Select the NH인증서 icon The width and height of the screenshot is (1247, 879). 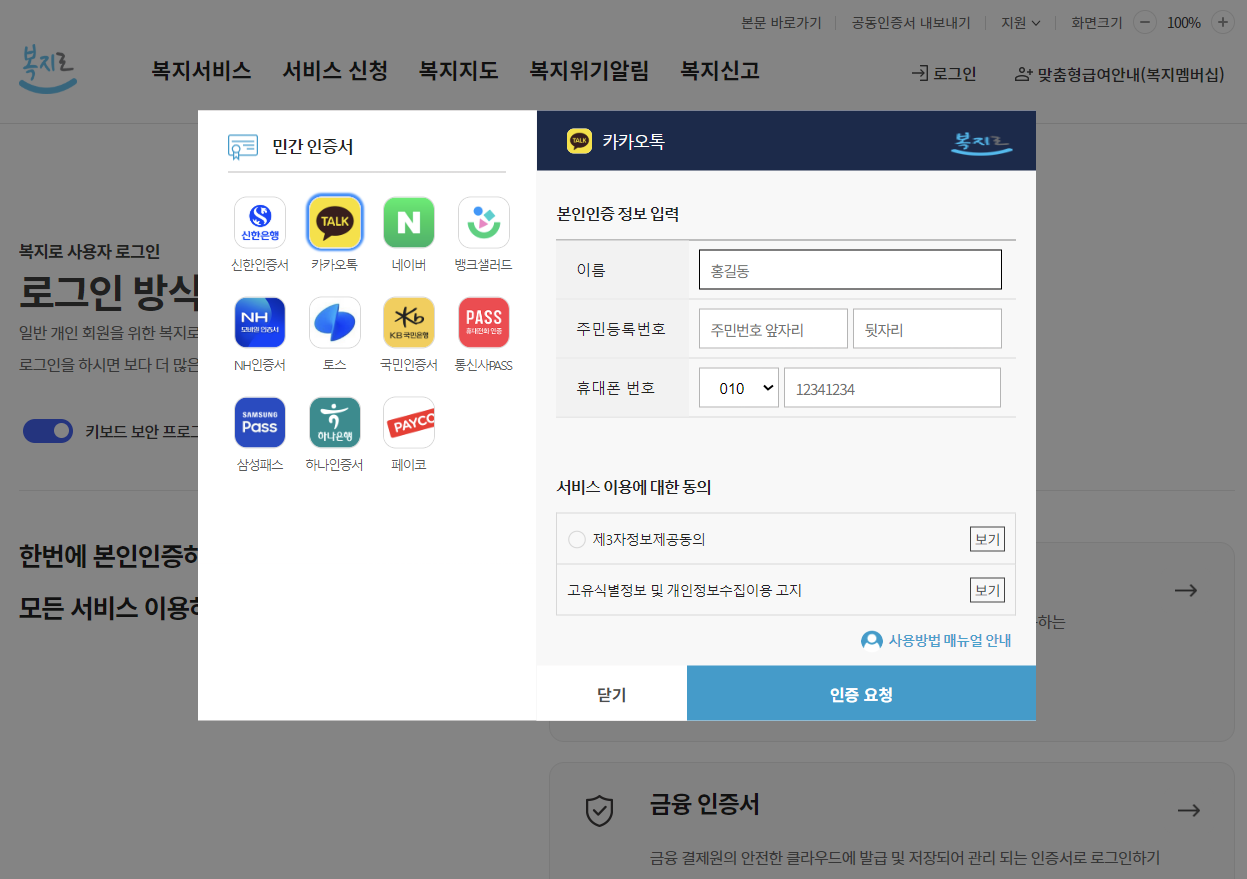pyautogui.click(x=260, y=322)
